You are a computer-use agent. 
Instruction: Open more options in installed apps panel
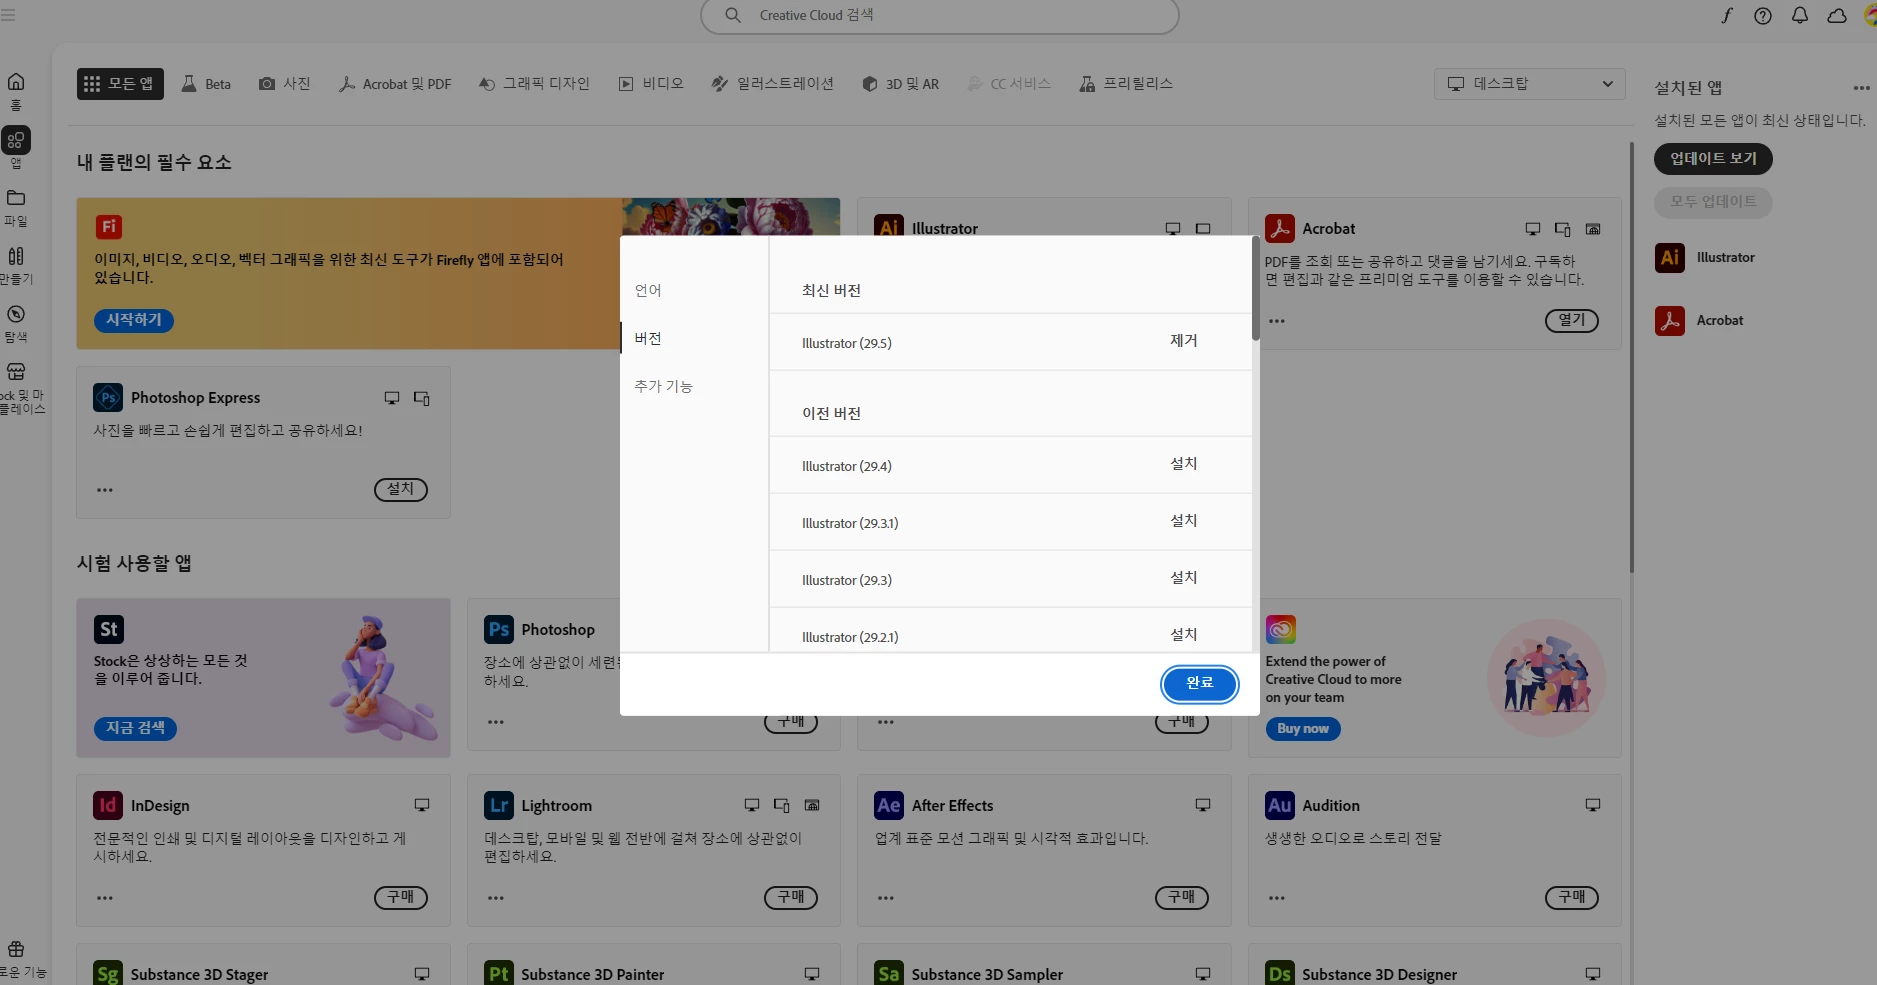tap(1861, 88)
